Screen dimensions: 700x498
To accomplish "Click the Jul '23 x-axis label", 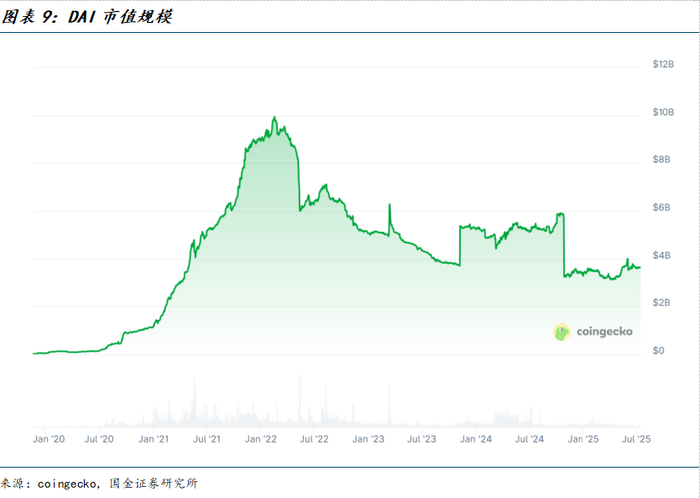I will coord(421,439).
